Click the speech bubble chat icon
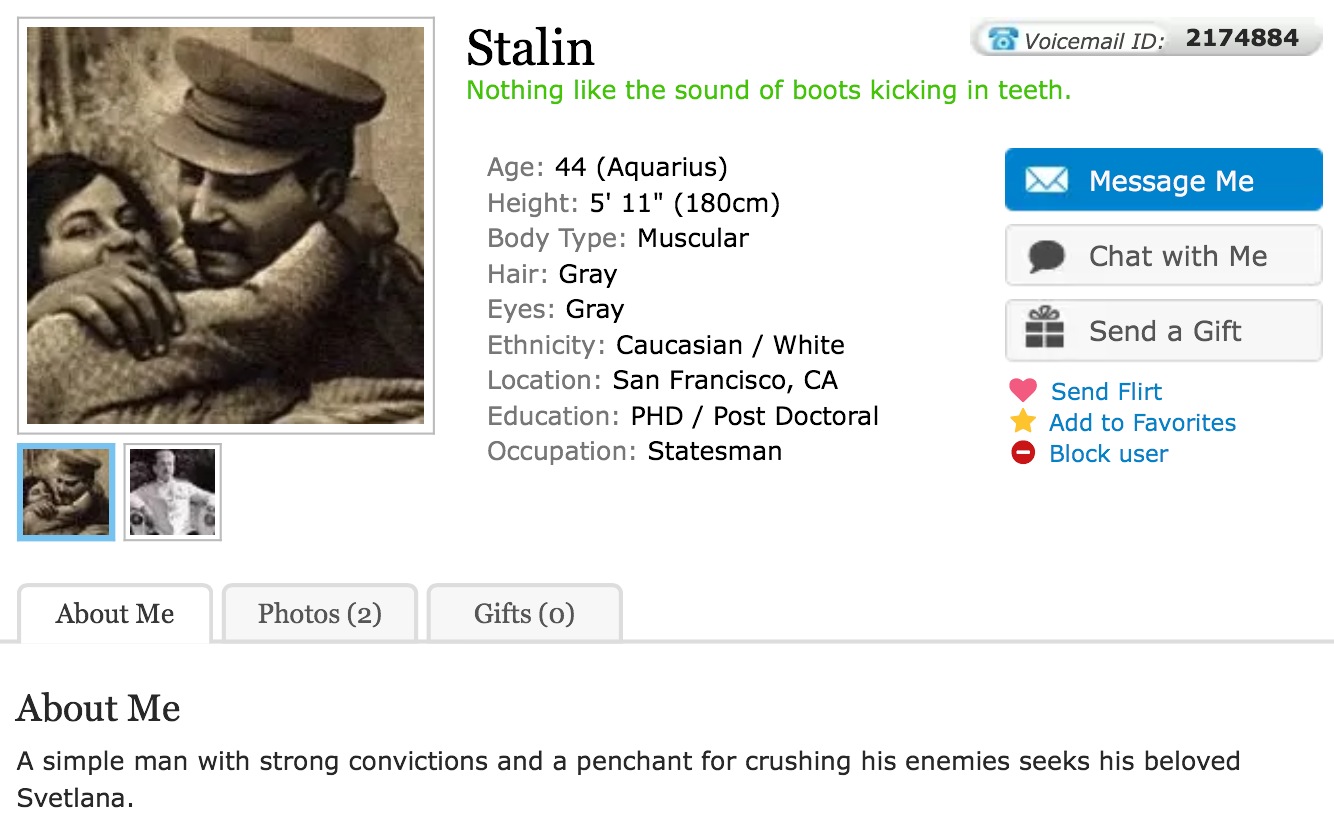Viewport: 1334px width, 834px height. coord(1046,257)
